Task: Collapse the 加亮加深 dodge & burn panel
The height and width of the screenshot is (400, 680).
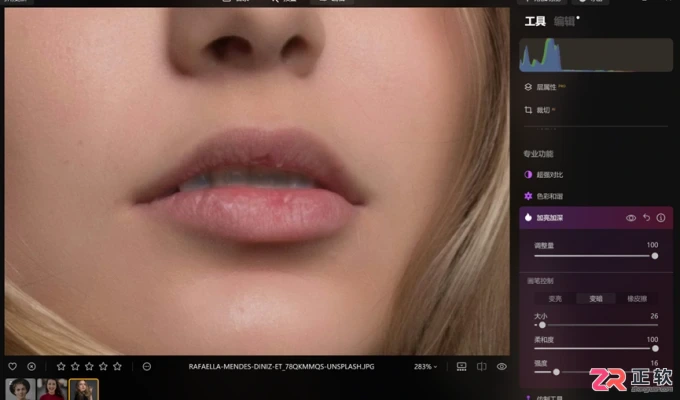Action: click(x=550, y=218)
